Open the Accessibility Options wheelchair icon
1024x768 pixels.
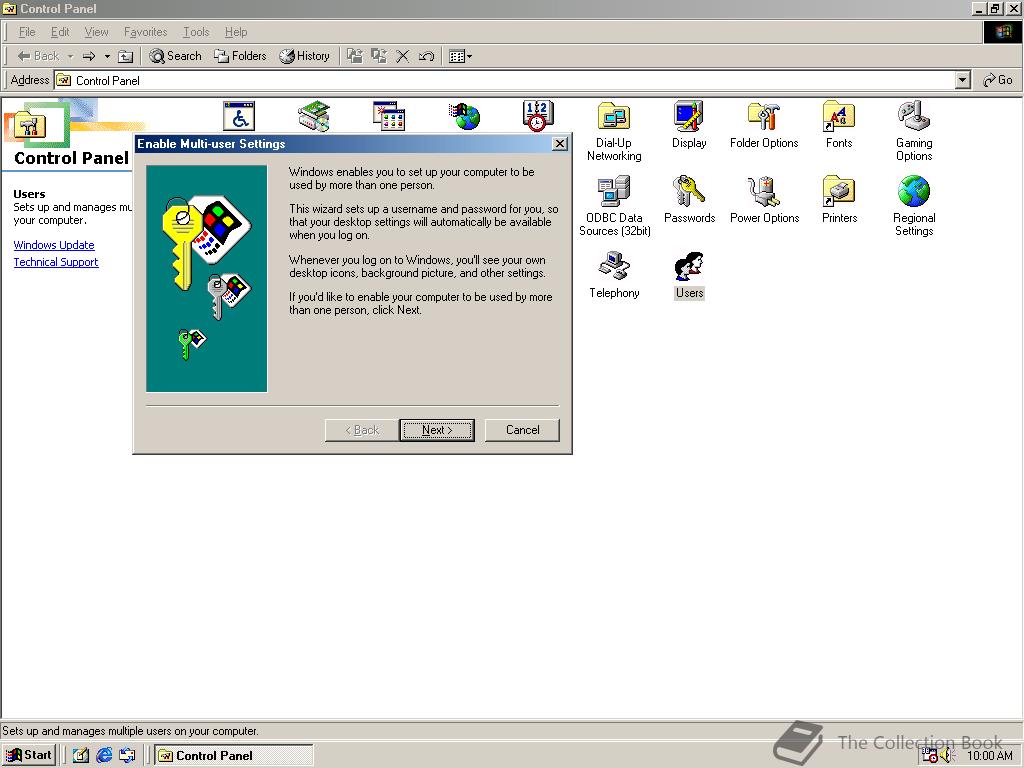[239, 116]
